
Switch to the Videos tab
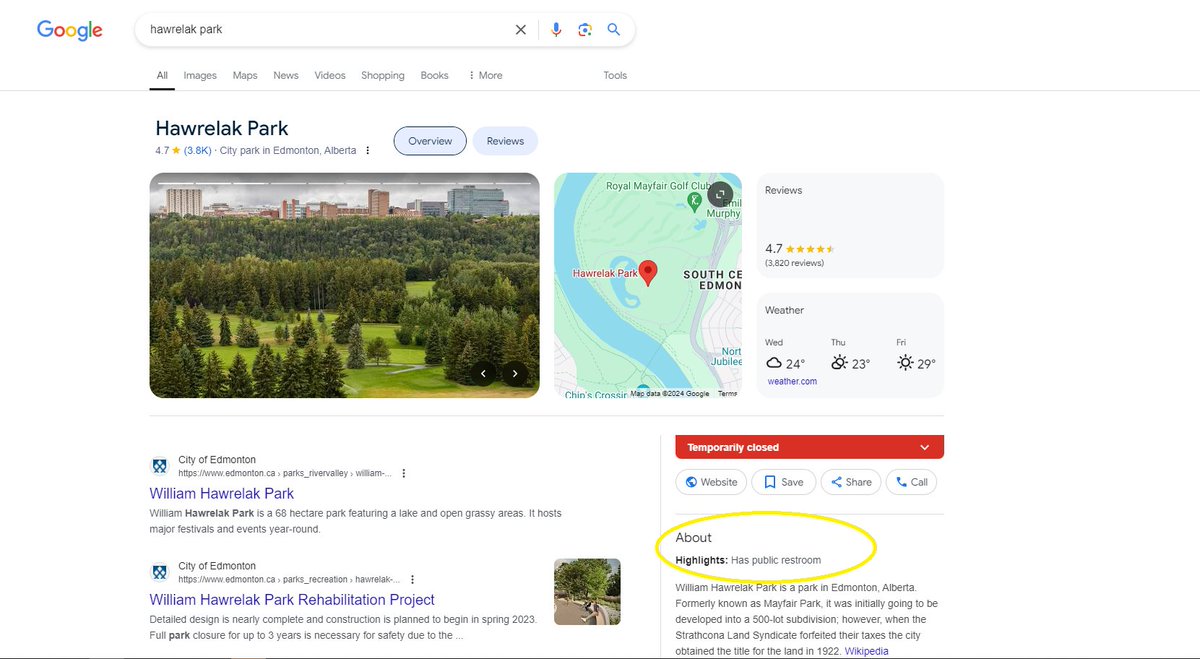coord(330,75)
